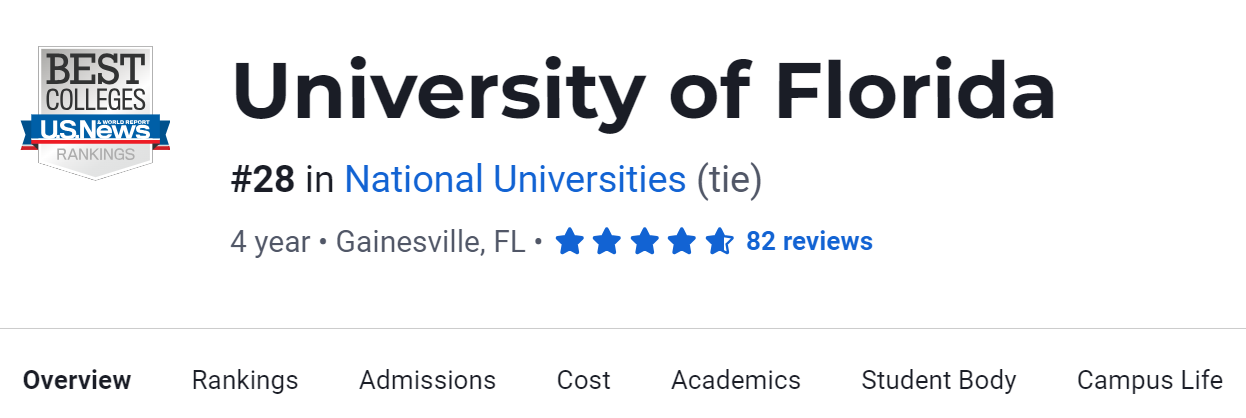This screenshot has width=1246, height=418.
Task: Switch to the Academics tab
Action: [x=736, y=380]
